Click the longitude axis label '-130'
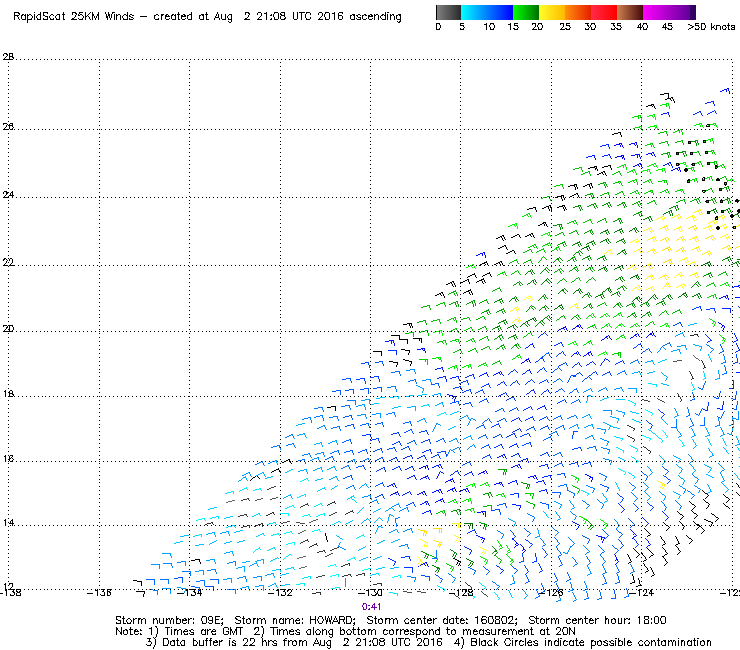Image resolution: width=740 pixels, height=650 pixels. coord(370,592)
